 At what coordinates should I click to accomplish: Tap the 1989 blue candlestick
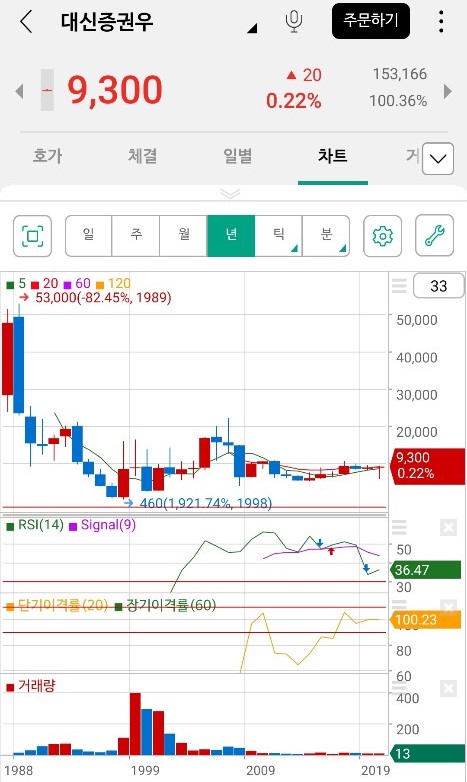coord(18,364)
